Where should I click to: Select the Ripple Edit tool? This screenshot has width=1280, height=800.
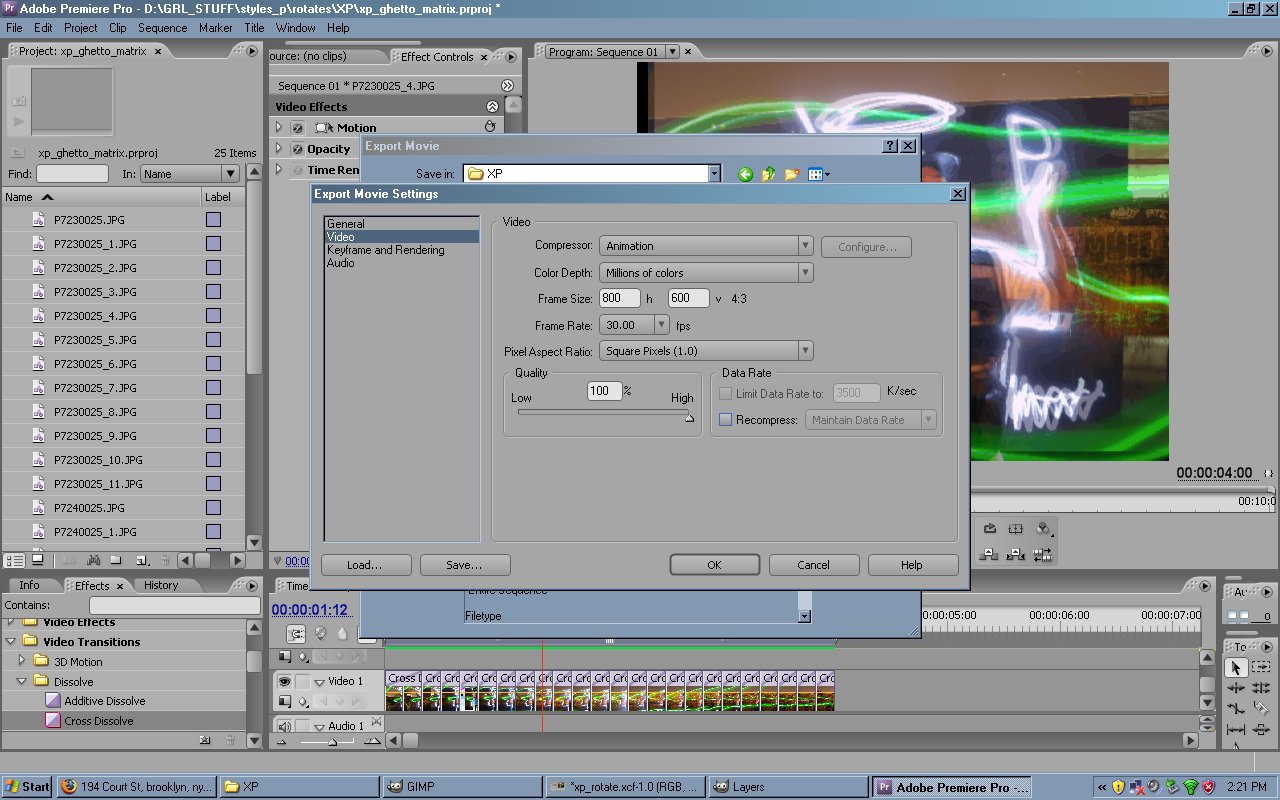pyautogui.click(x=1236, y=688)
